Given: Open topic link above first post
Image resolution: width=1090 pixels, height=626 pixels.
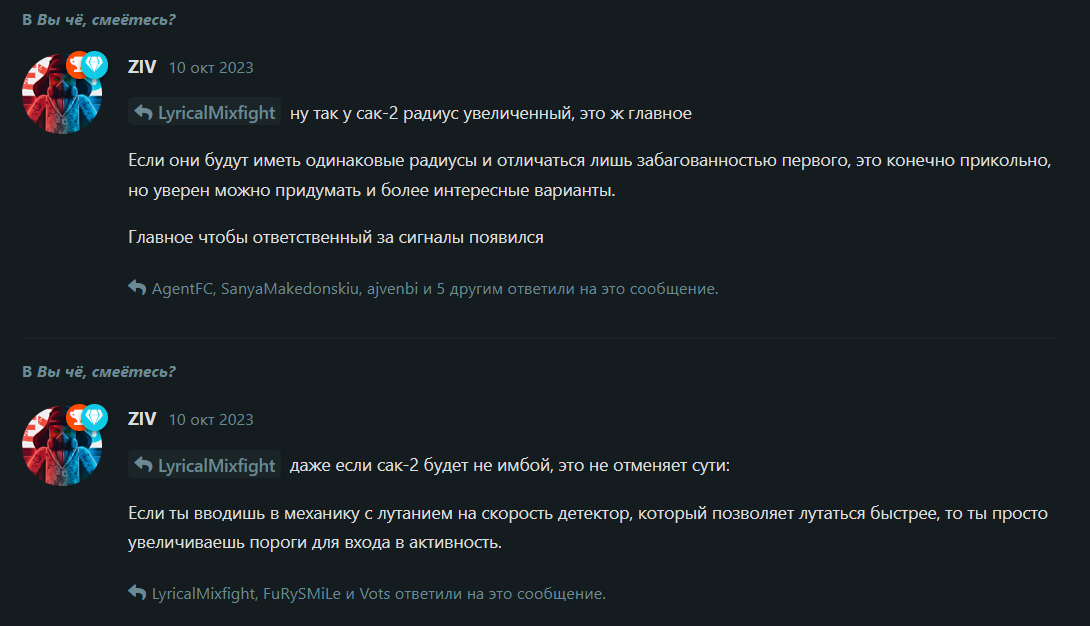Looking at the screenshot, I should [106, 20].
